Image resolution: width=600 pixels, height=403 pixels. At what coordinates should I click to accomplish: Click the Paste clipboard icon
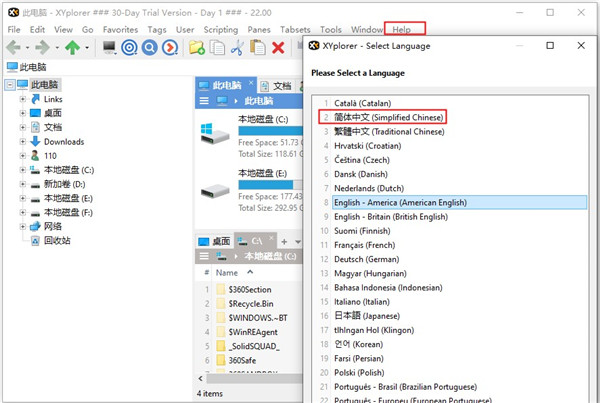click(x=258, y=47)
